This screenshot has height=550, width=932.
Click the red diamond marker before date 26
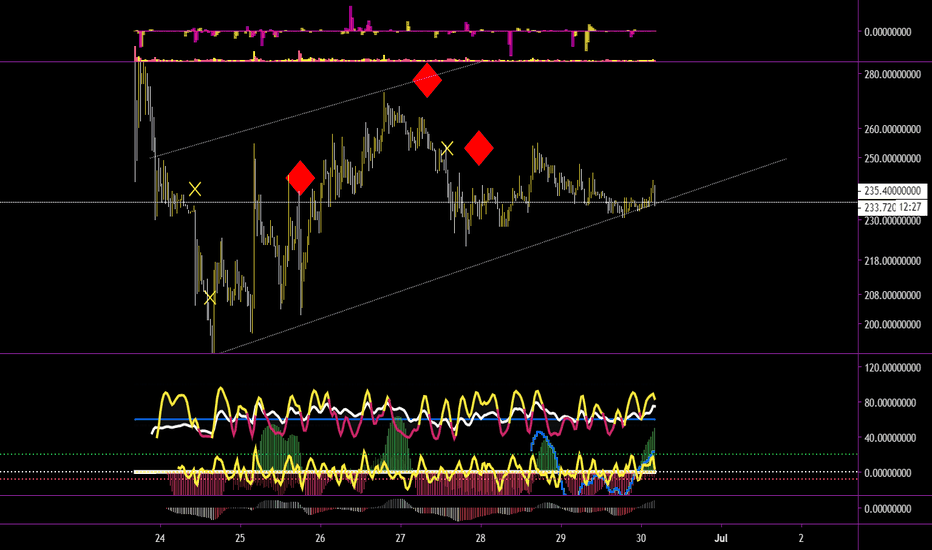pos(300,178)
